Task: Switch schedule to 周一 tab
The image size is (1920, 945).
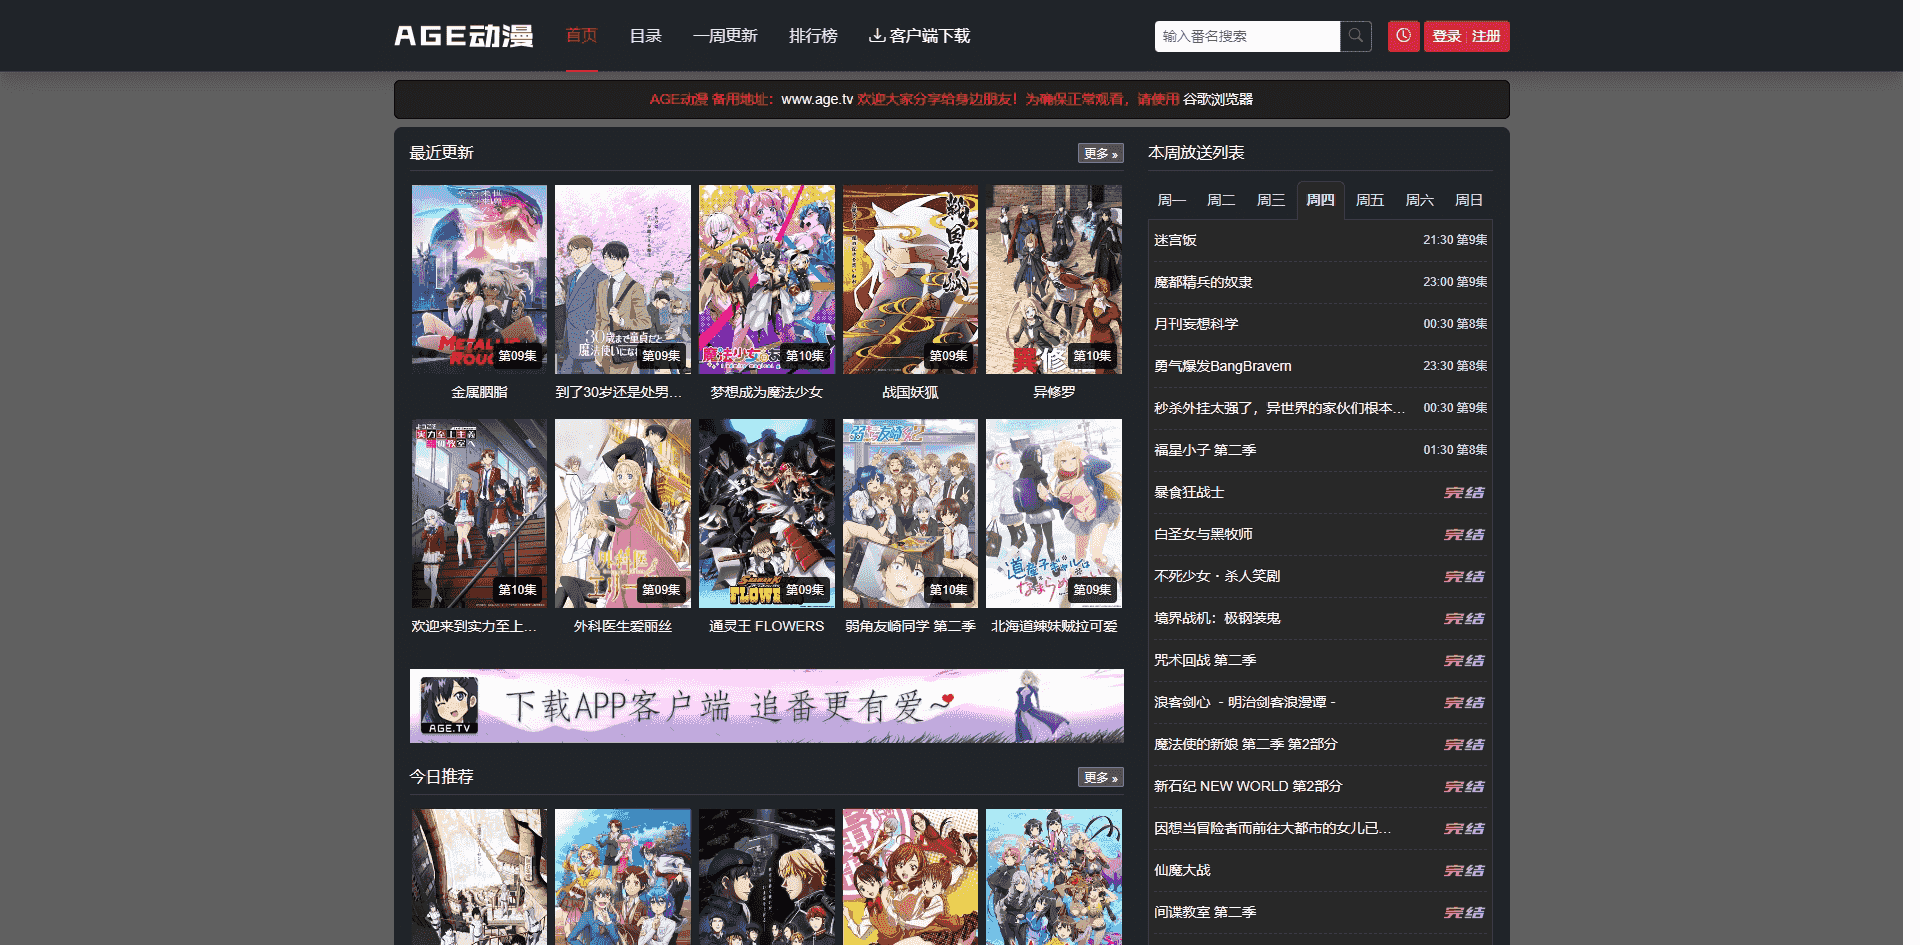Action: pos(1171,200)
